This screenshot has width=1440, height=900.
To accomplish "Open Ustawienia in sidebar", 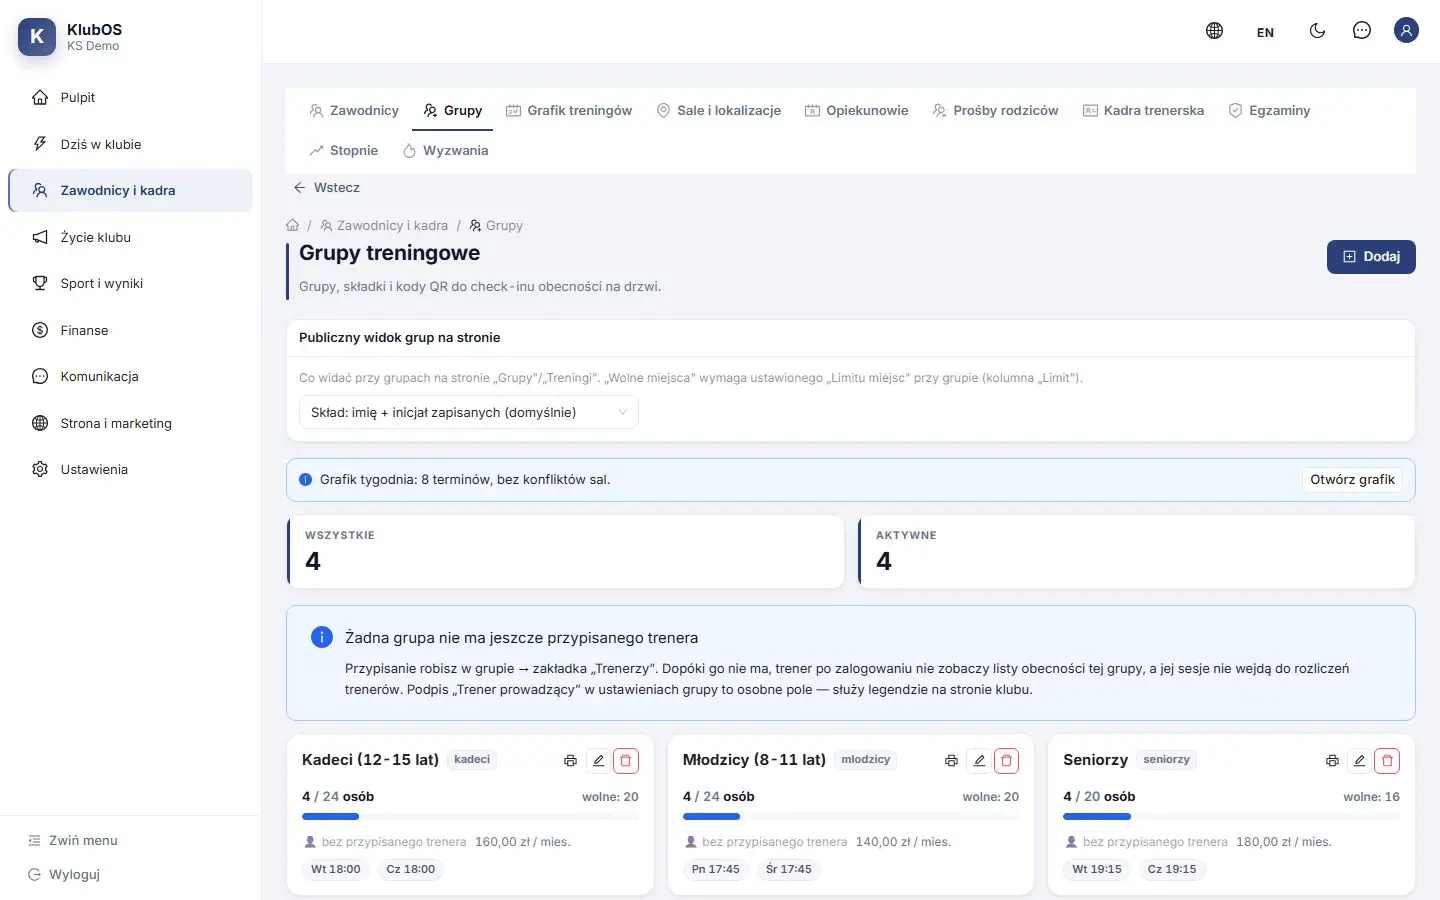I will pyautogui.click(x=130, y=470).
